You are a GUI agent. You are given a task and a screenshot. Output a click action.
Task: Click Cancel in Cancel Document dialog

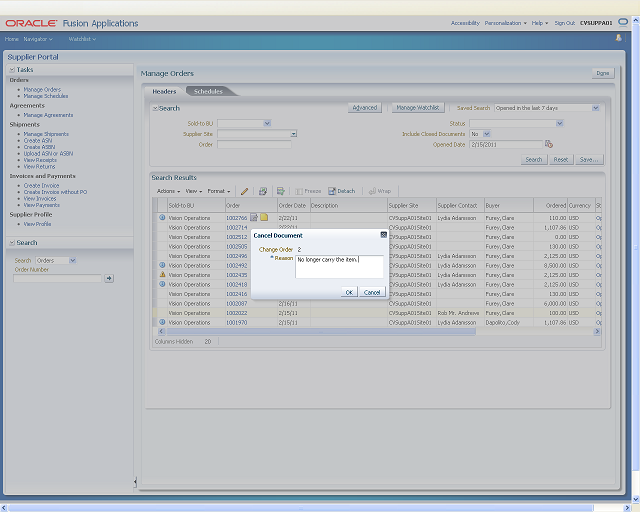point(372,292)
